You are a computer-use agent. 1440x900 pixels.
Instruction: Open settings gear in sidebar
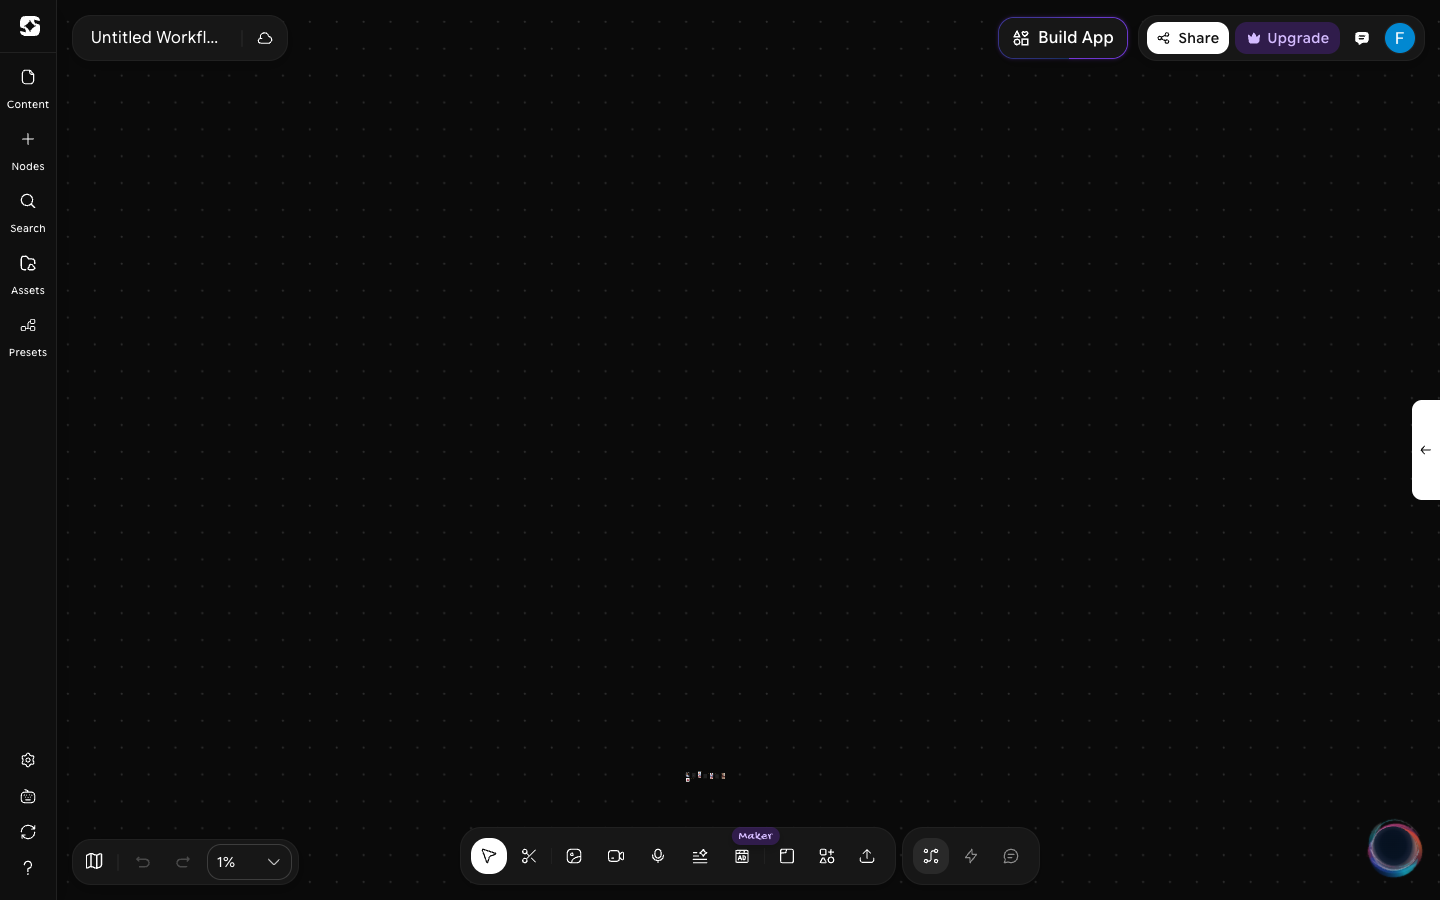pos(28,760)
